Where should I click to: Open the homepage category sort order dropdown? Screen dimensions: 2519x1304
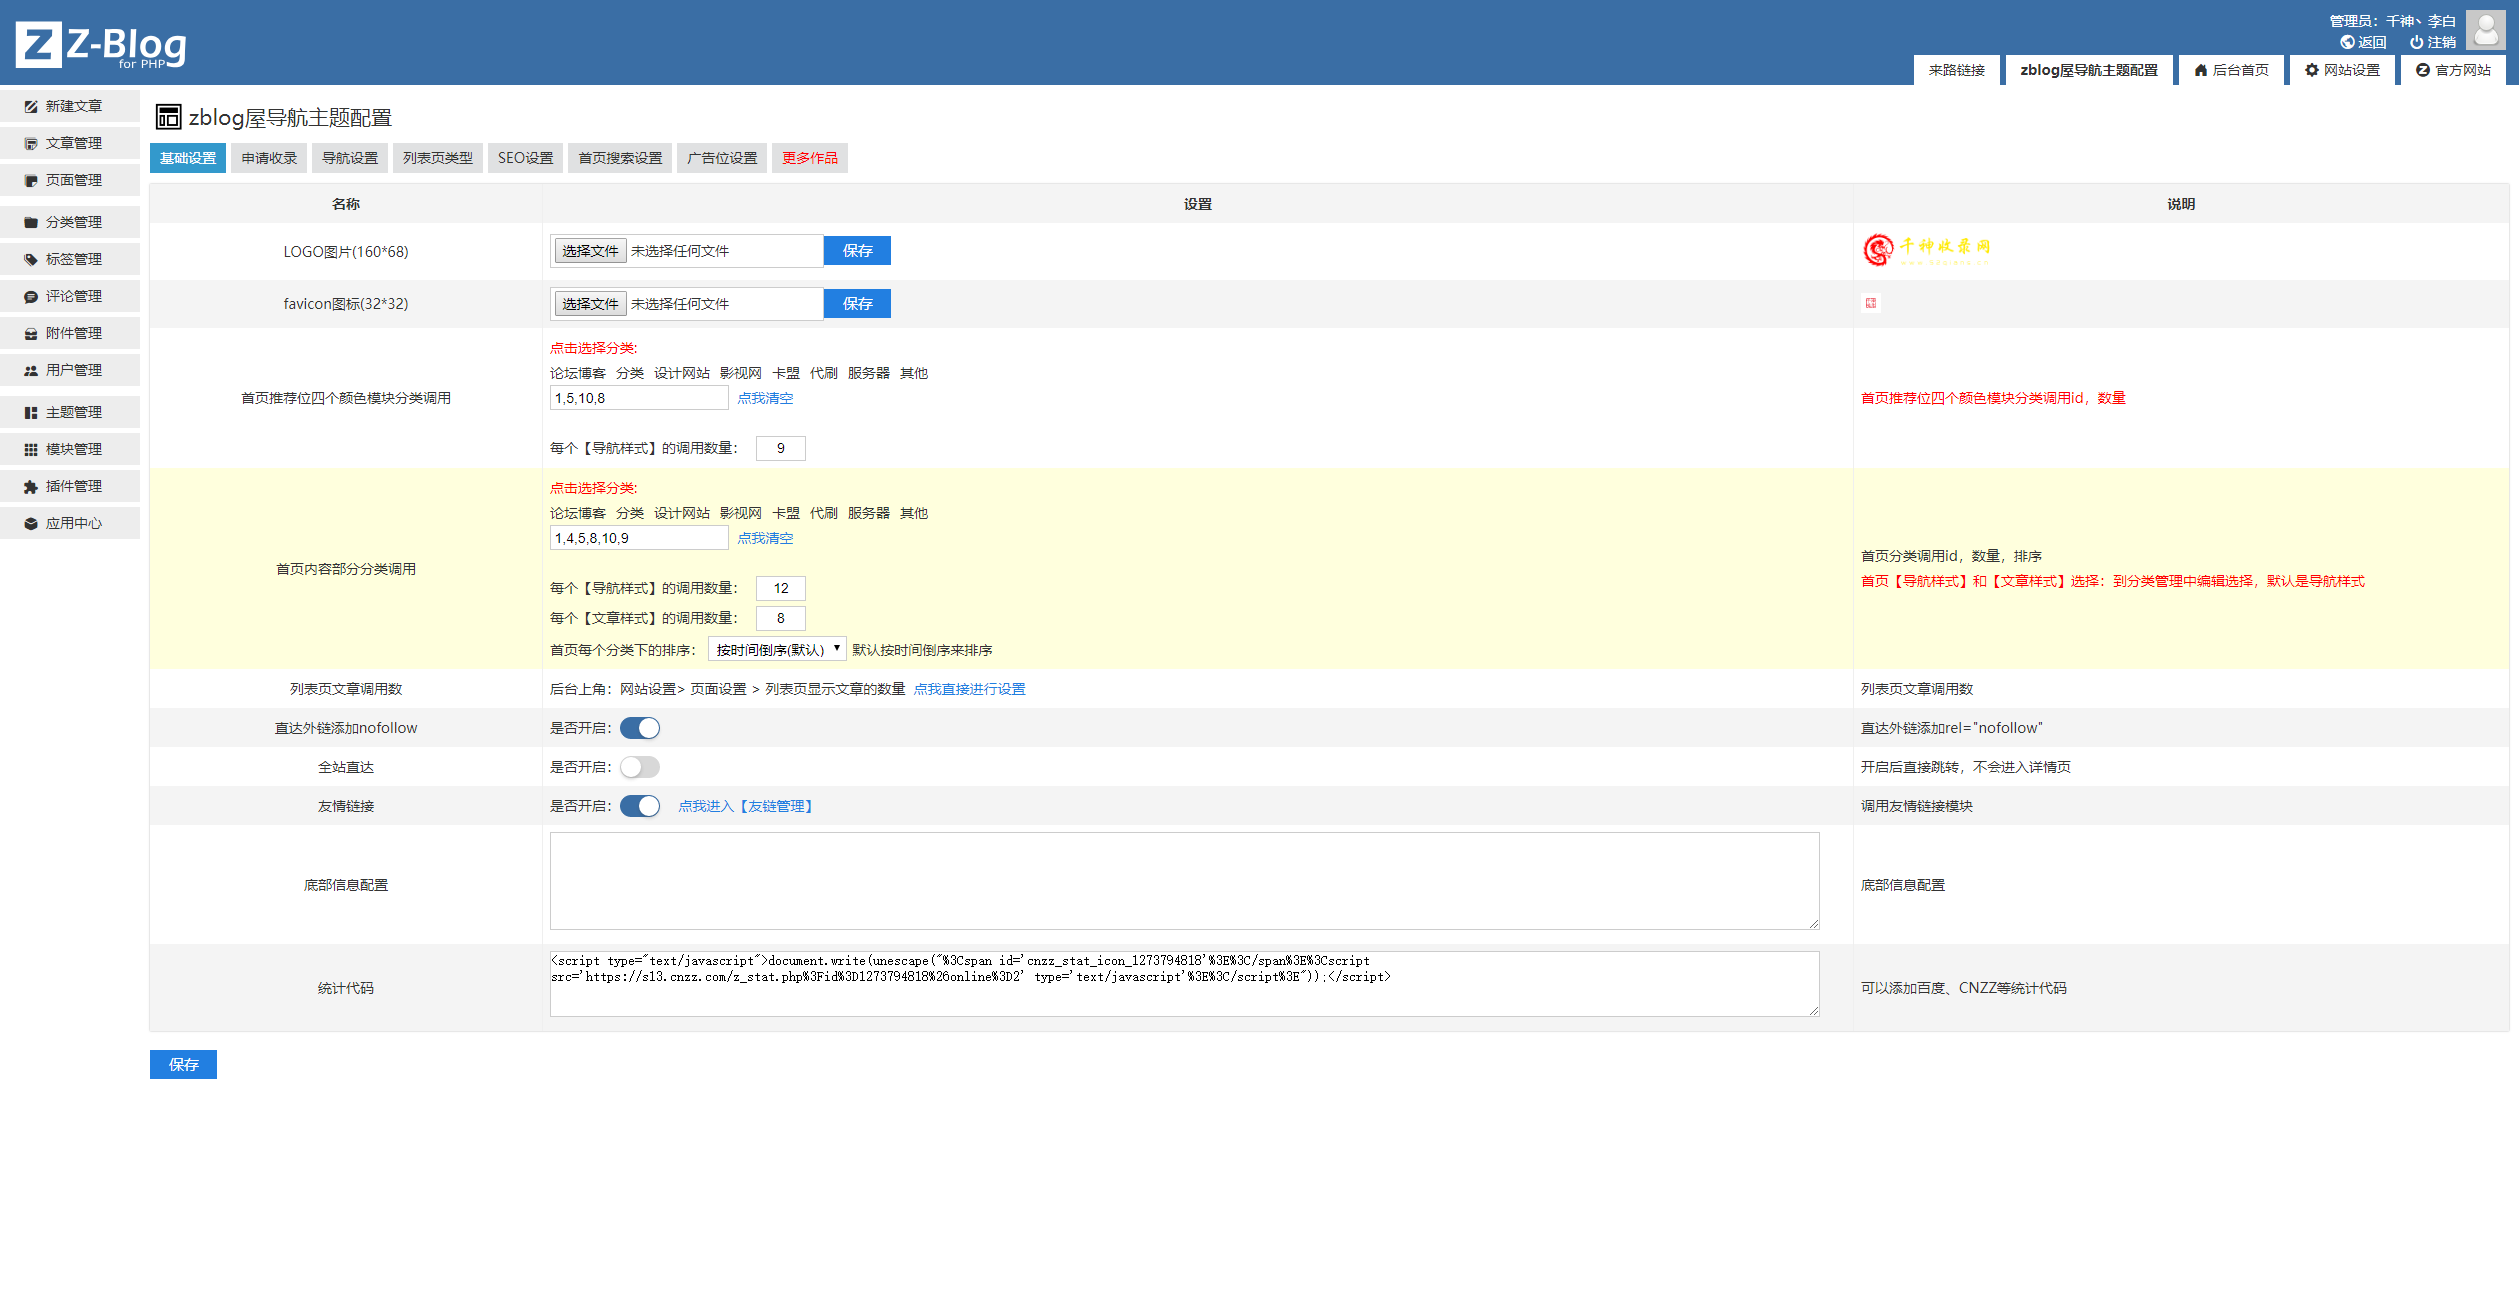(x=777, y=649)
